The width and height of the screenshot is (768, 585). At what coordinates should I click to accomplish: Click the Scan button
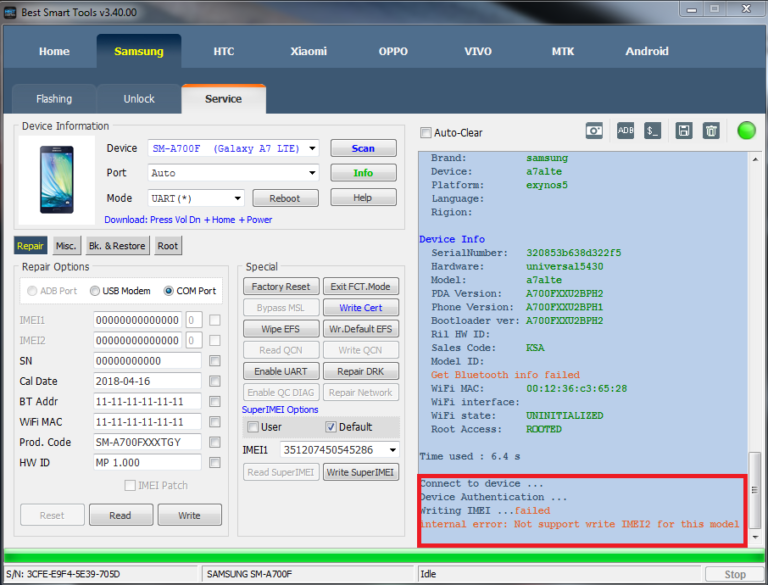click(x=363, y=149)
